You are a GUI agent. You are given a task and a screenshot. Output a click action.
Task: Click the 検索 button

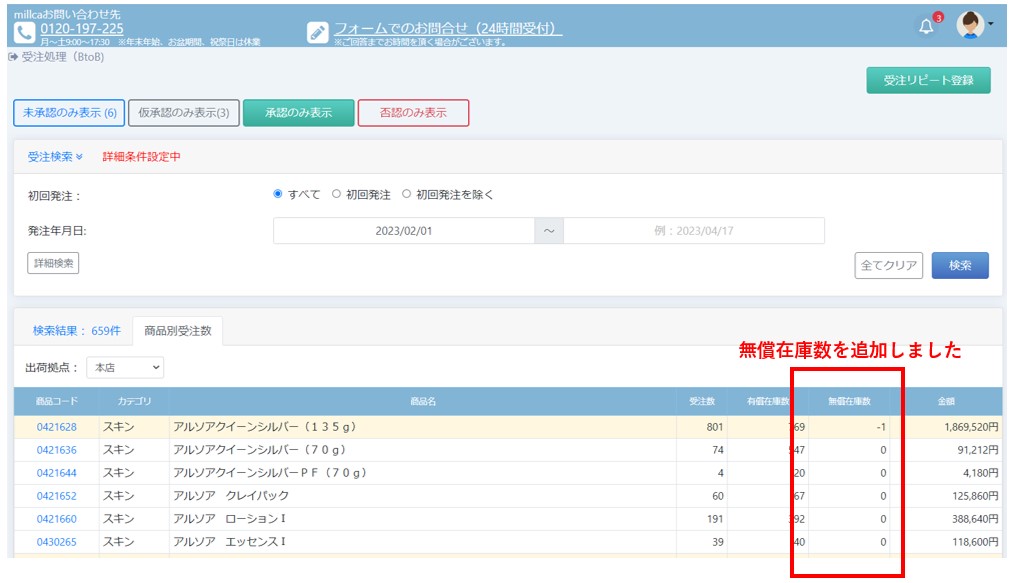pyautogui.click(x=960, y=265)
